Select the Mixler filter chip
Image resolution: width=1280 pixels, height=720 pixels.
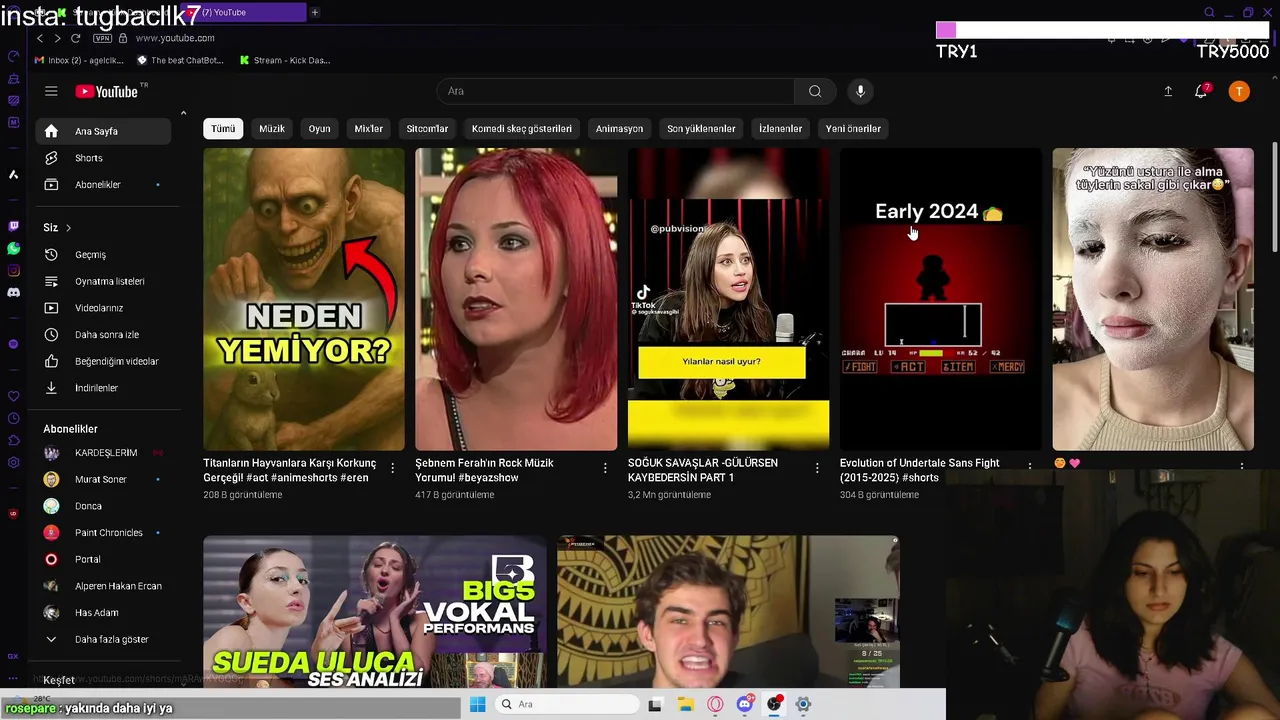368,128
